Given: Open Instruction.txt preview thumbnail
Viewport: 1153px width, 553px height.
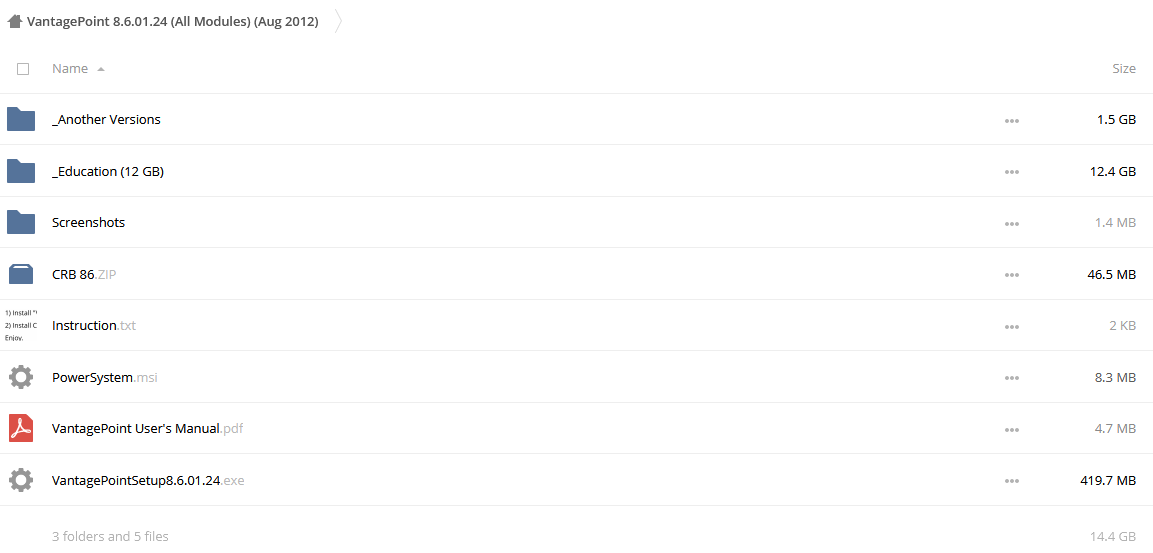Looking at the screenshot, I should pos(21,325).
